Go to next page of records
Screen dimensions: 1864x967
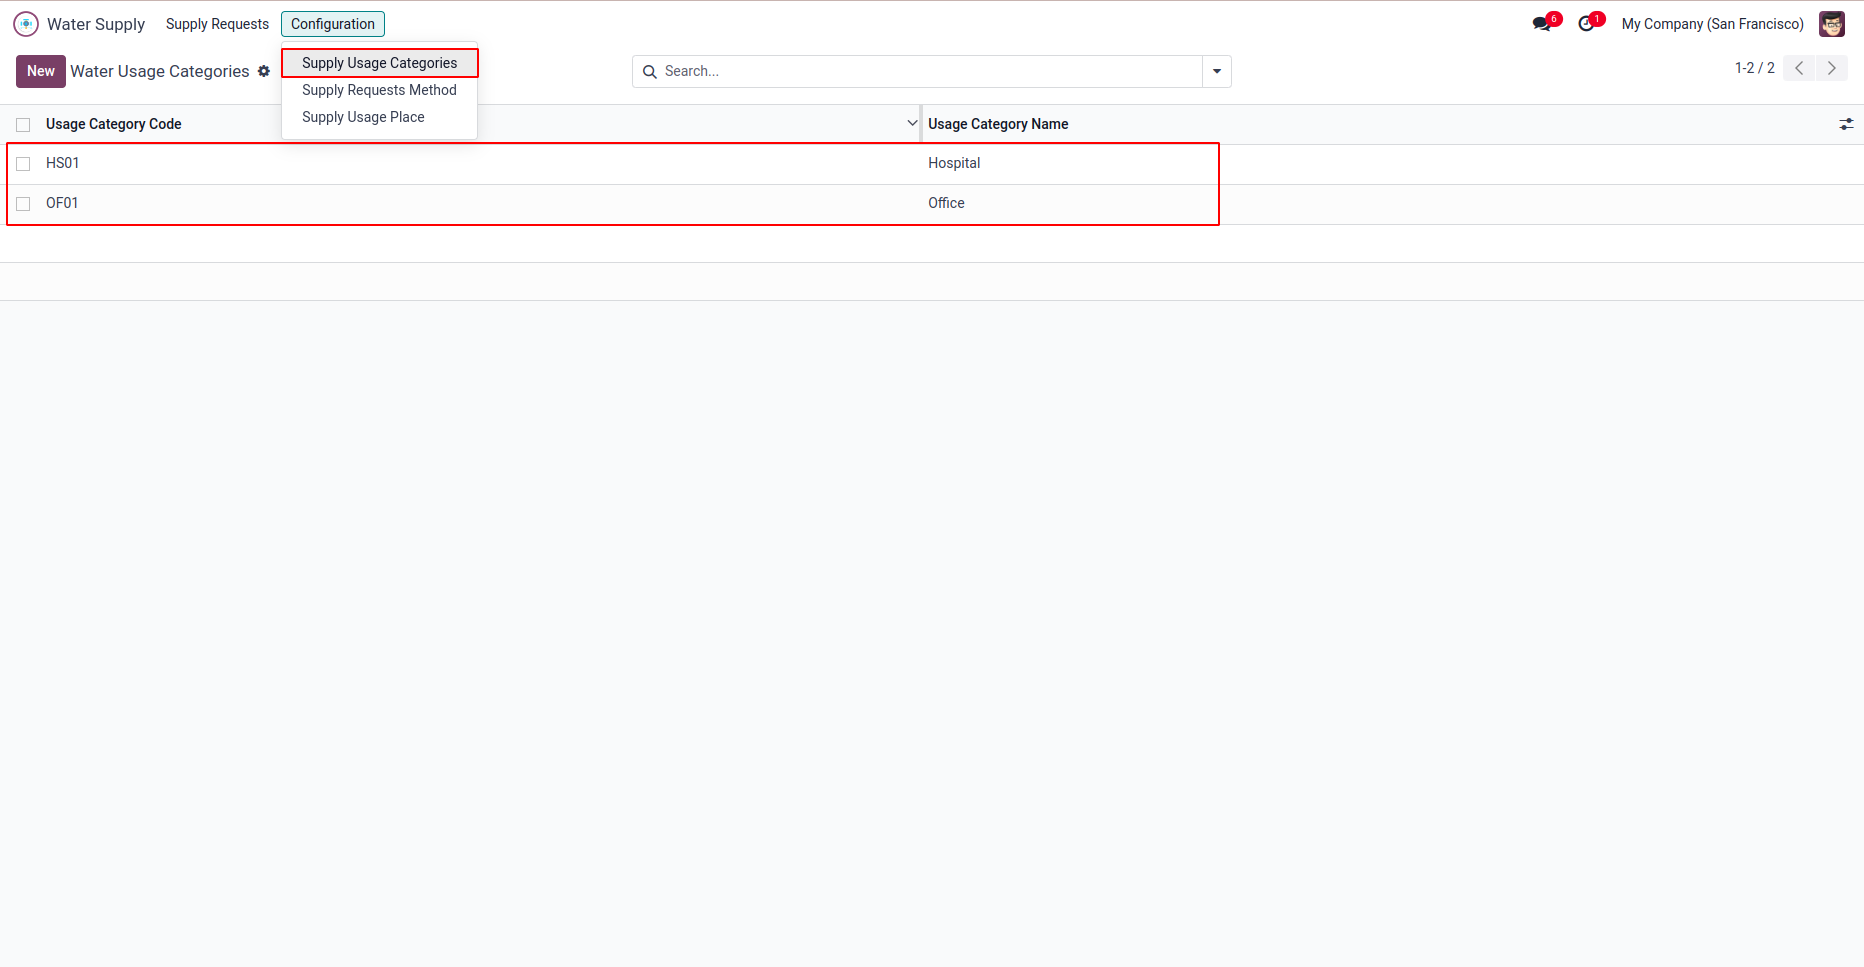[x=1832, y=68]
